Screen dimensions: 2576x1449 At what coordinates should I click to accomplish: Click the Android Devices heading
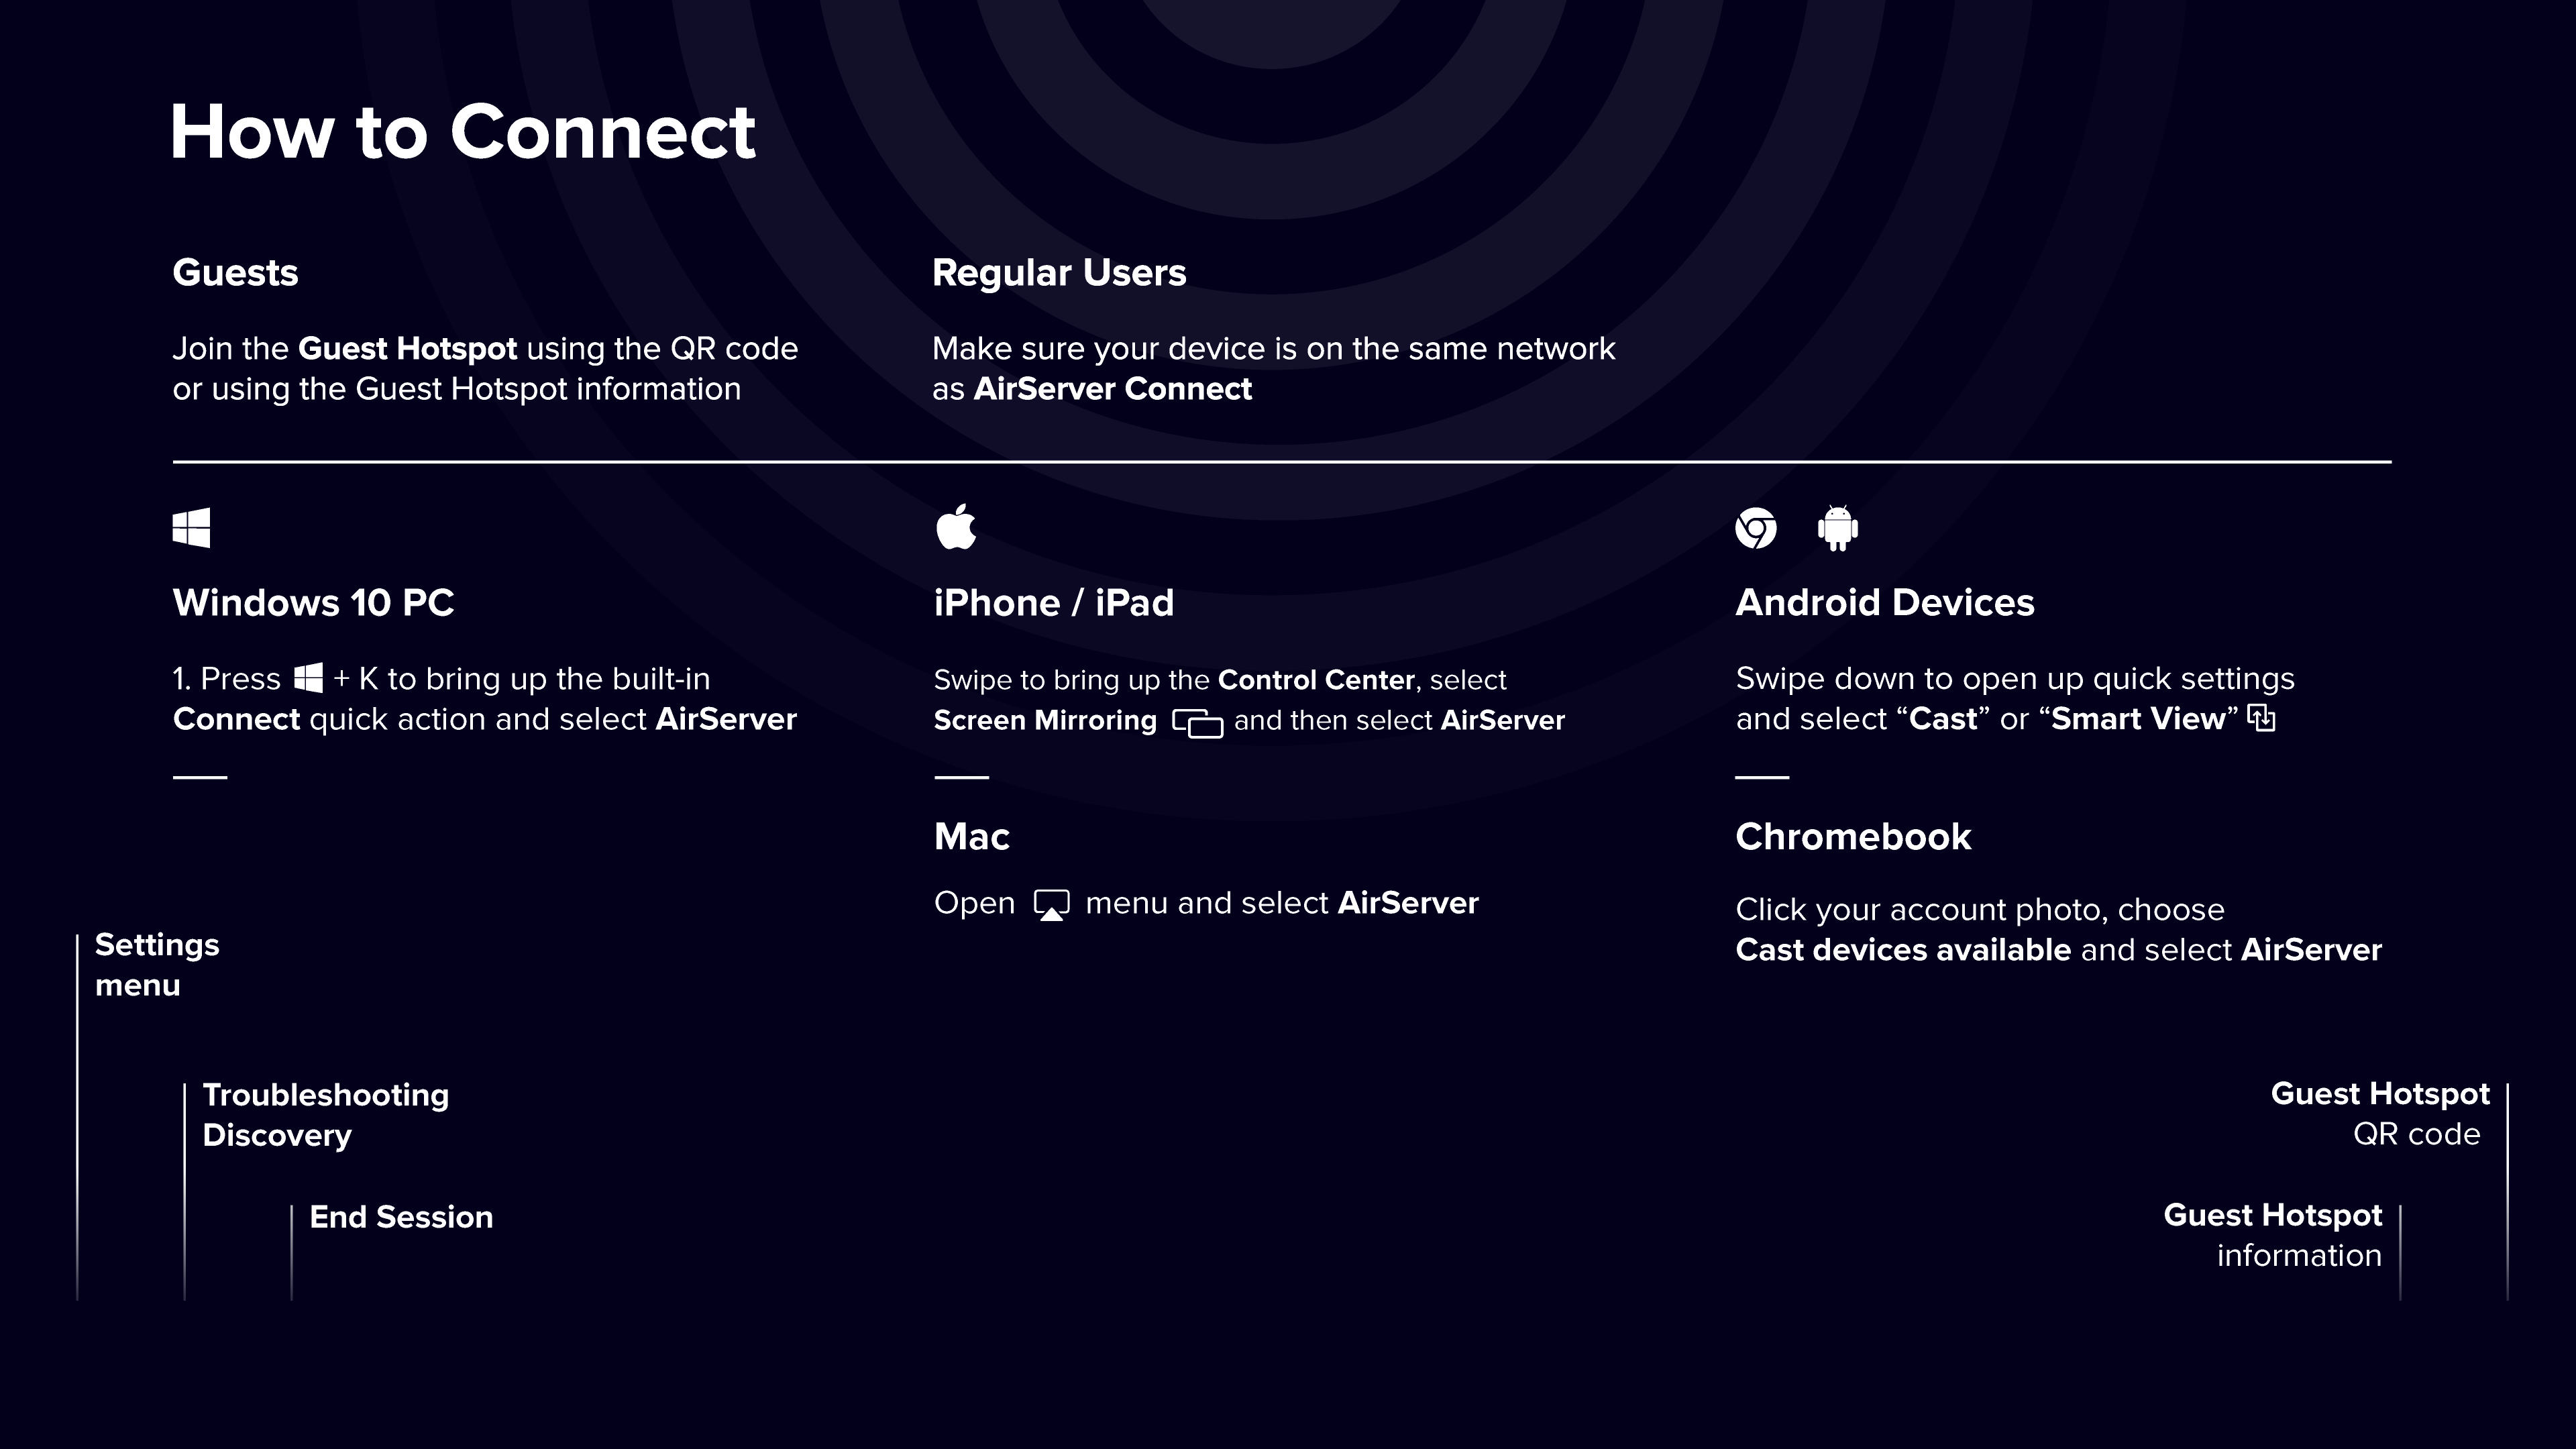click(1885, 603)
